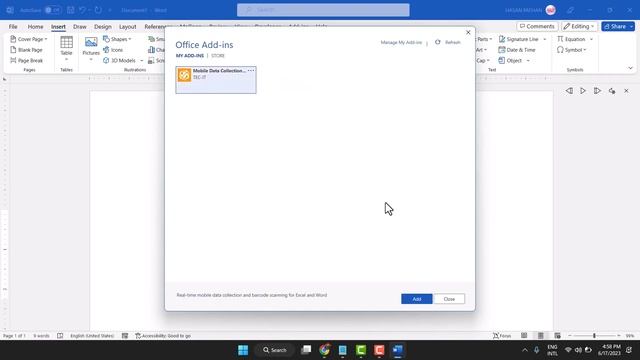Open the Windows Start menu

[243, 350]
